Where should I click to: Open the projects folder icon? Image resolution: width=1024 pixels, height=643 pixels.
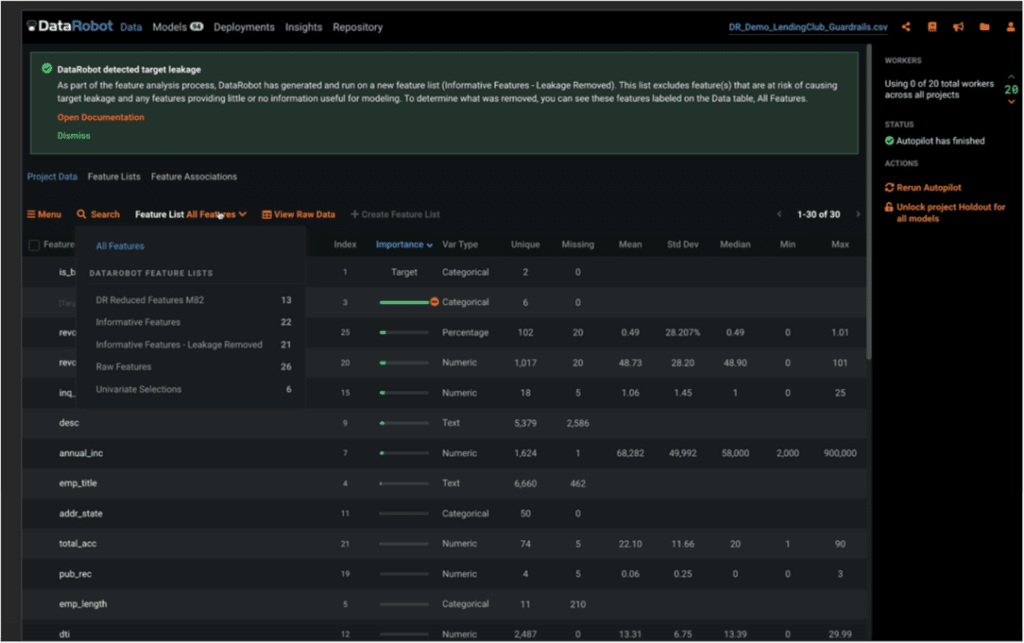(984, 27)
